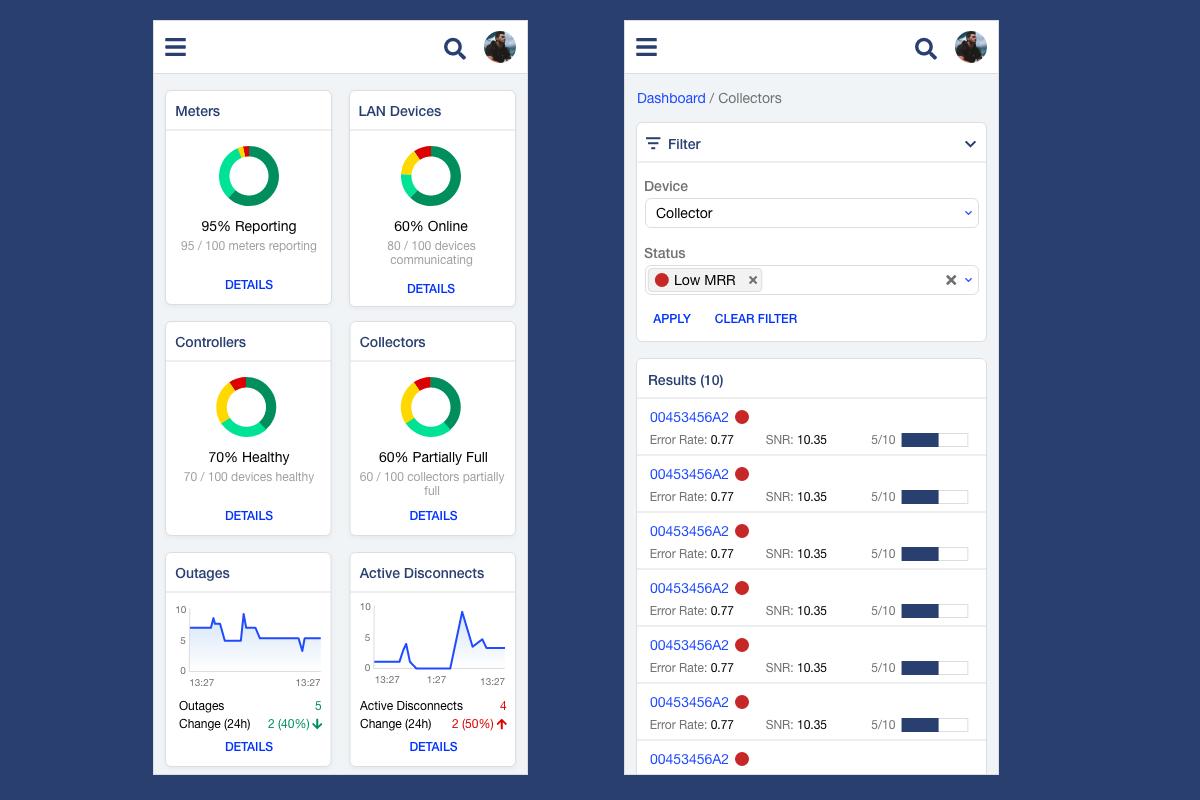Click the 60% Online label
Image resolution: width=1200 pixels, height=800 pixels.
tap(431, 226)
